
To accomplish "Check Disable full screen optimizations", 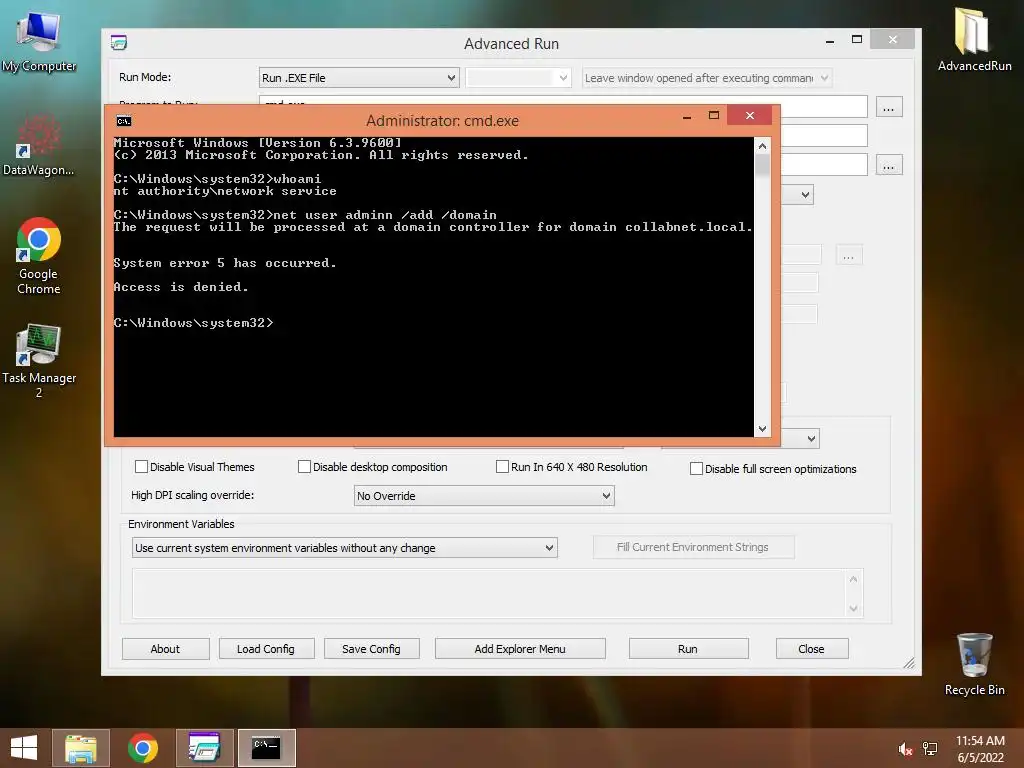I will coord(697,469).
